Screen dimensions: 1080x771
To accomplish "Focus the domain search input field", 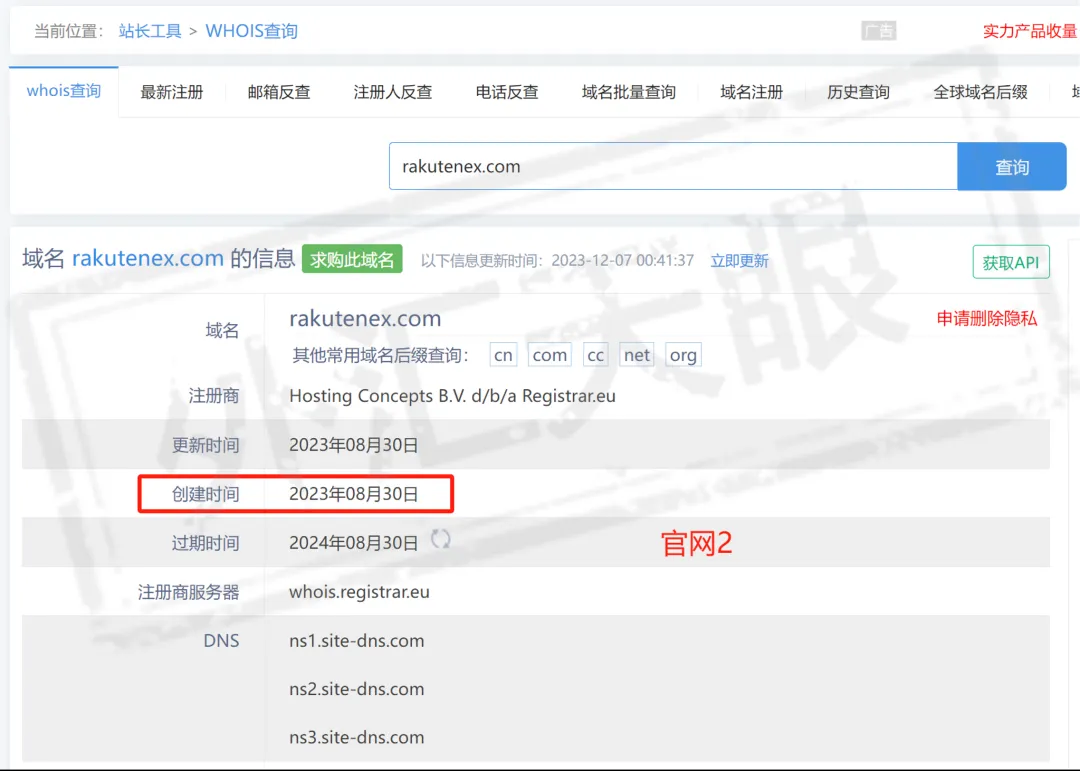I will click(x=673, y=166).
